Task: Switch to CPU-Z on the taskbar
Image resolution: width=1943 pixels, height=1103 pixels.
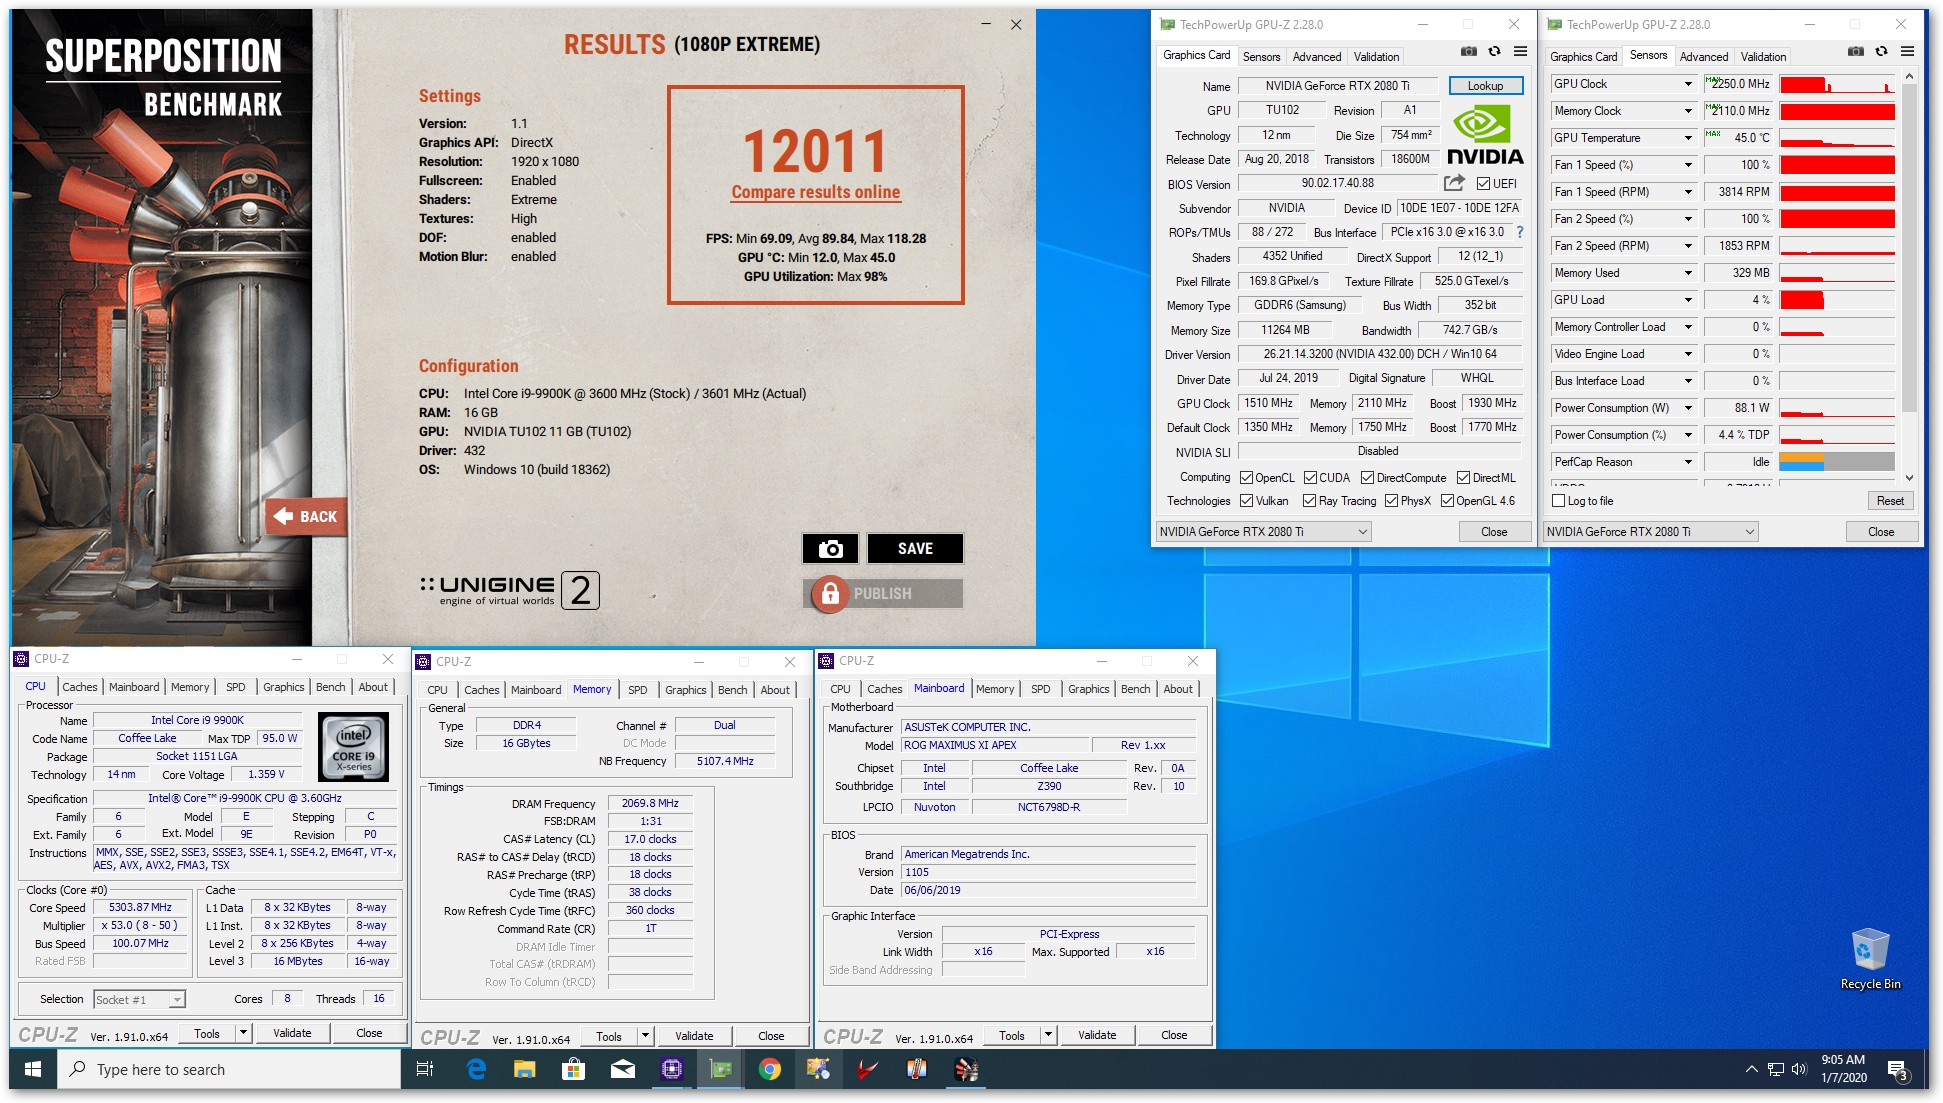Action: point(671,1069)
